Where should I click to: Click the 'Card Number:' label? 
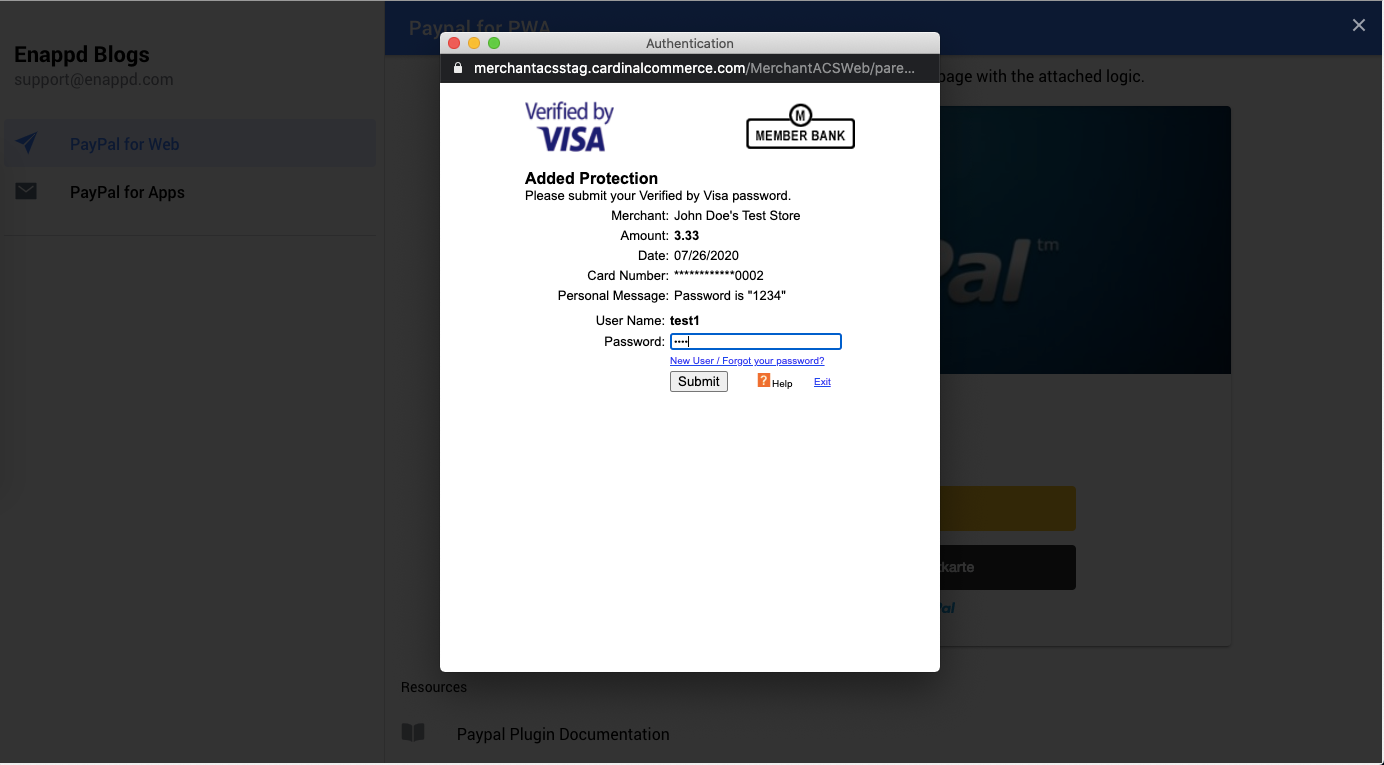point(627,275)
